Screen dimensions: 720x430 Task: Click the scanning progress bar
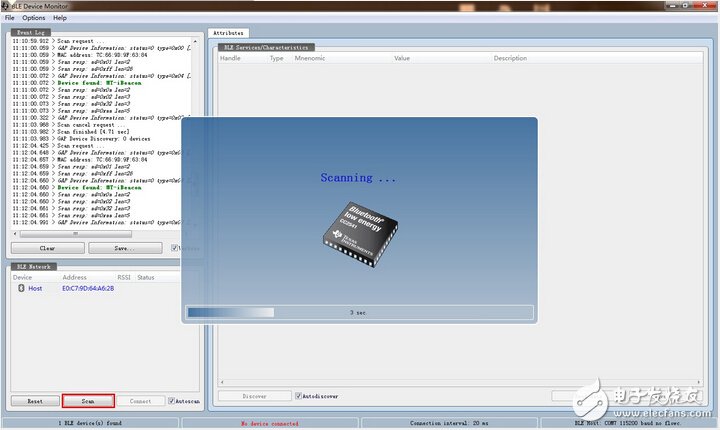pos(360,312)
